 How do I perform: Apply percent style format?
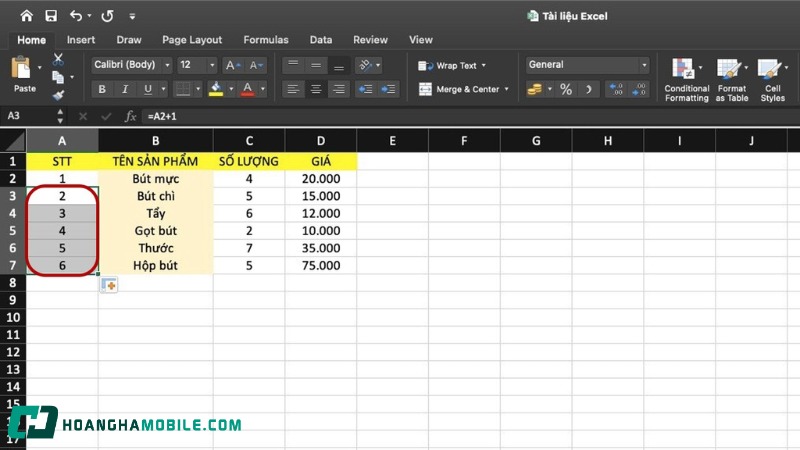tap(566, 89)
